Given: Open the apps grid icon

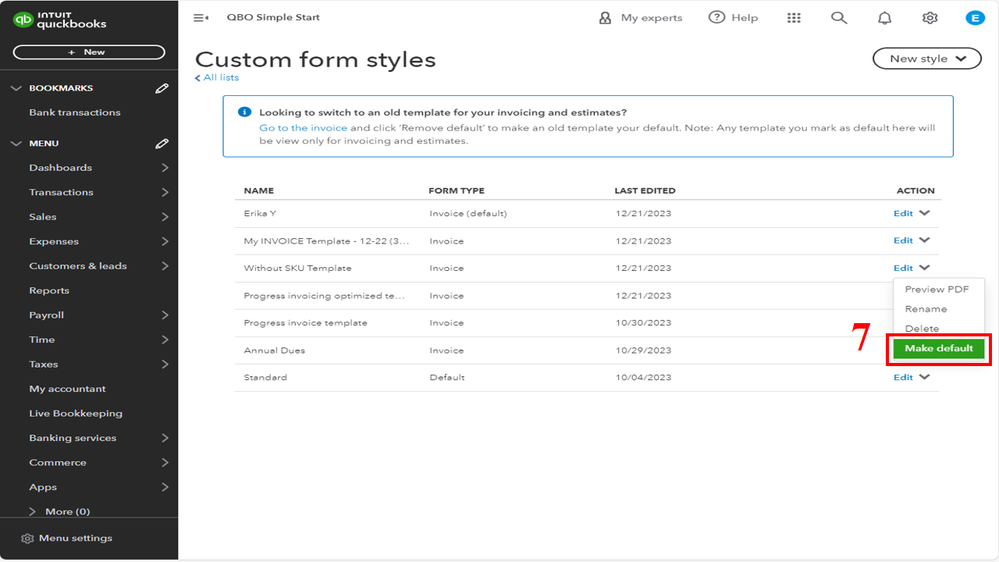Looking at the screenshot, I should [794, 18].
